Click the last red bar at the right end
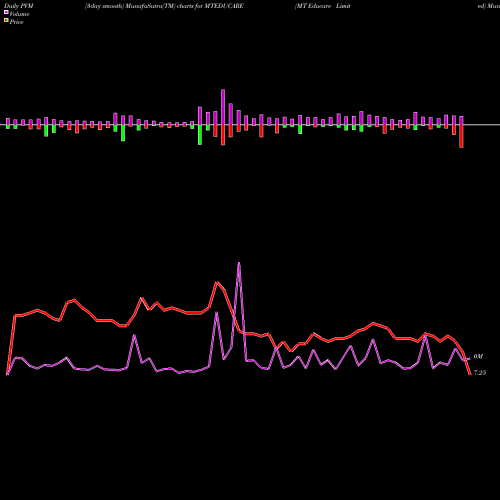This screenshot has width=500, height=500. click(x=461, y=136)
